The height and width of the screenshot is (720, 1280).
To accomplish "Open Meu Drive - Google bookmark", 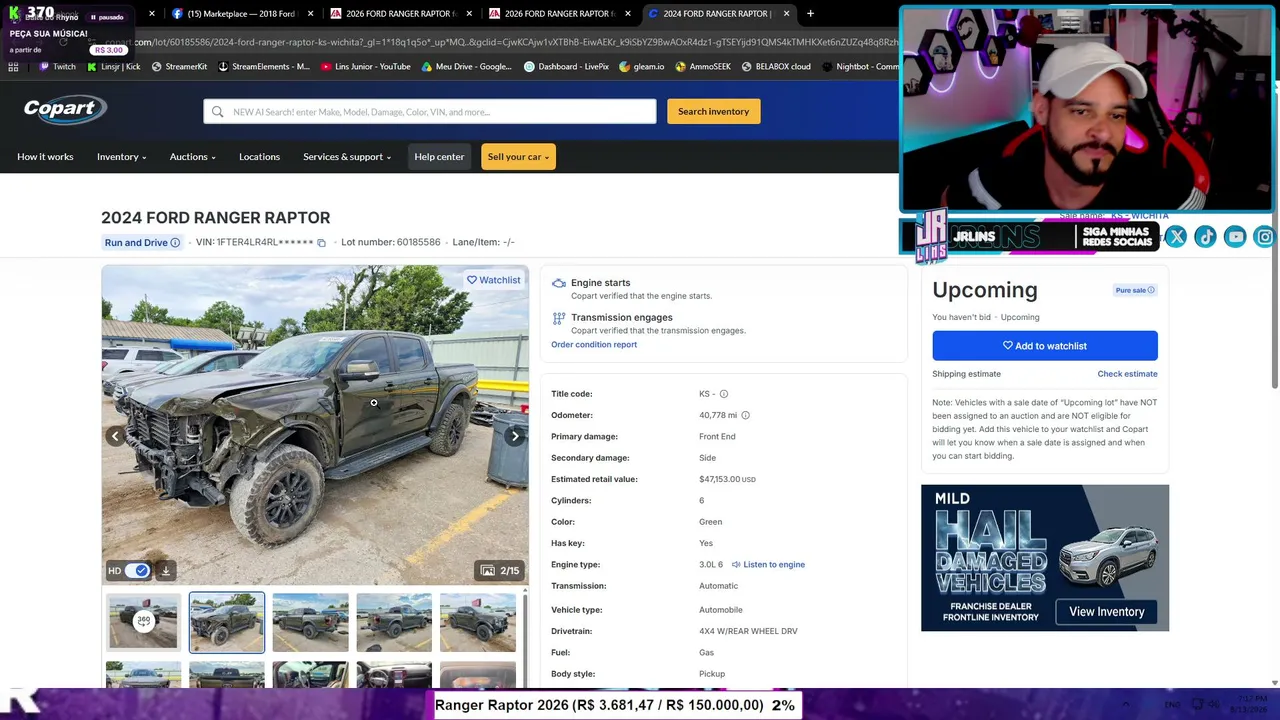I will click(x=466, y=67).
